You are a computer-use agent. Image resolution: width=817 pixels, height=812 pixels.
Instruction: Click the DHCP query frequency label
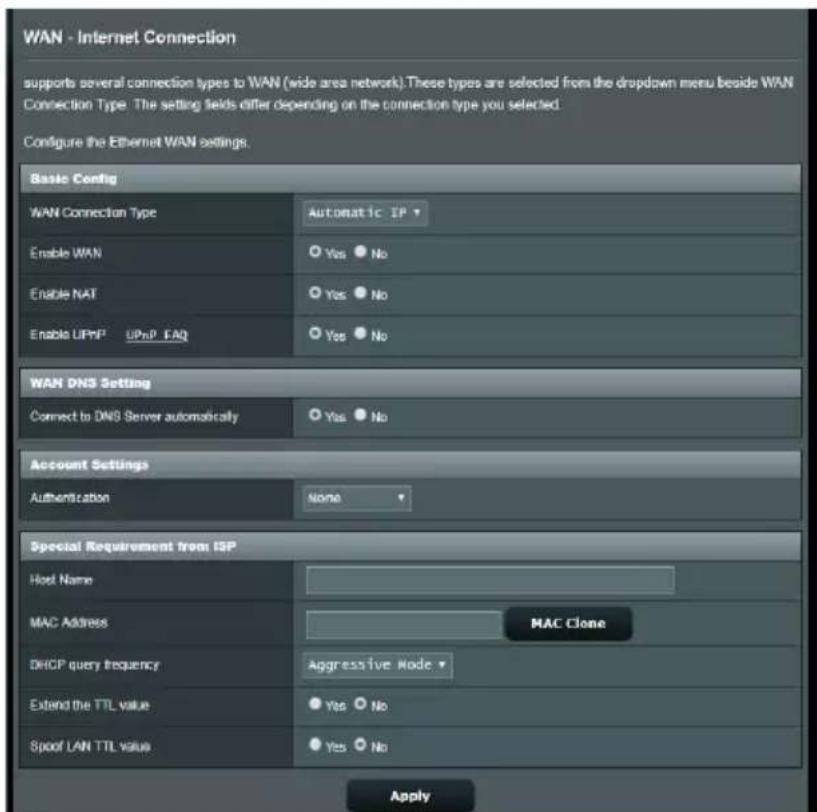click(x=94, y=665)
